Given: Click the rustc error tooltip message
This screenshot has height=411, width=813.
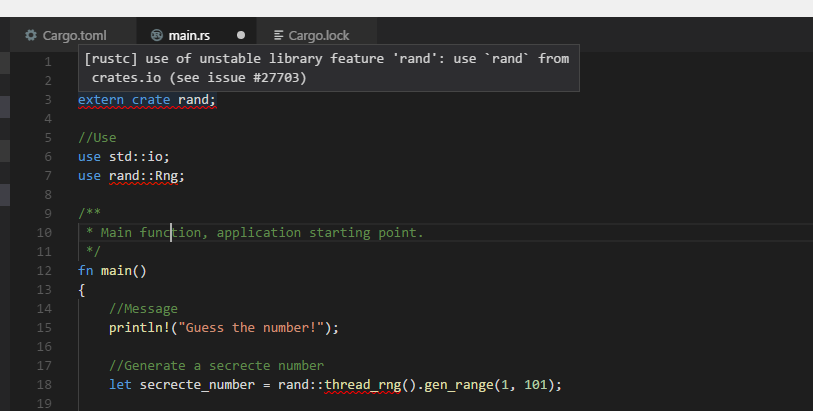Looking at the screenshot, I should 328,68.
